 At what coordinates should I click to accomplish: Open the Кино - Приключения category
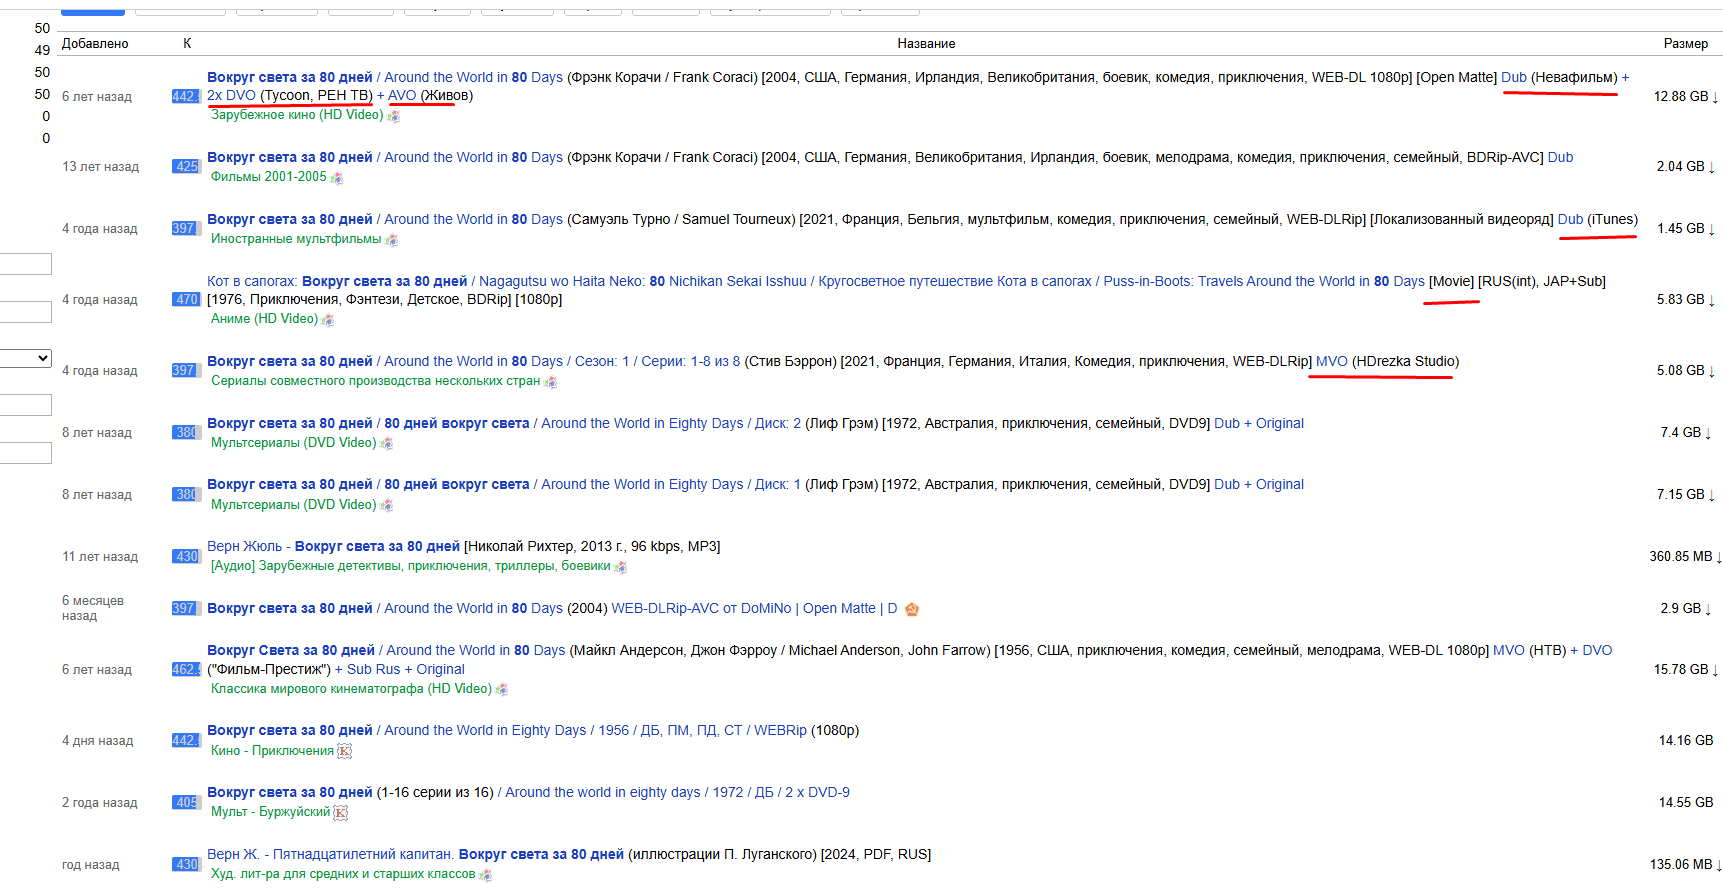272,751
